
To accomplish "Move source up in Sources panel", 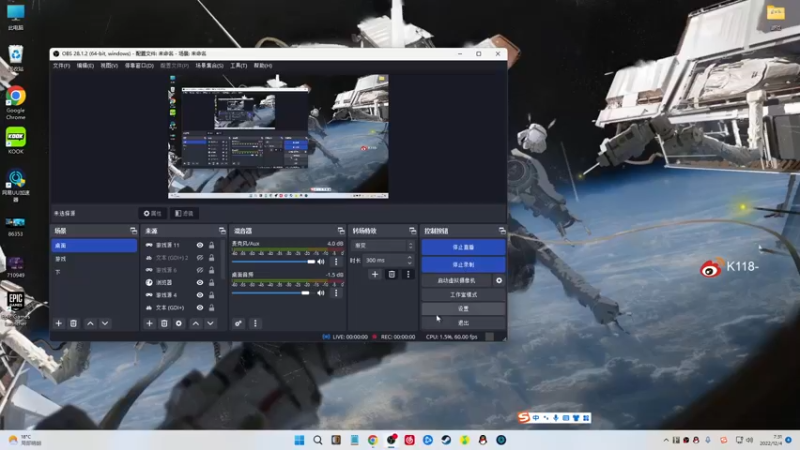I will point(196,323).
